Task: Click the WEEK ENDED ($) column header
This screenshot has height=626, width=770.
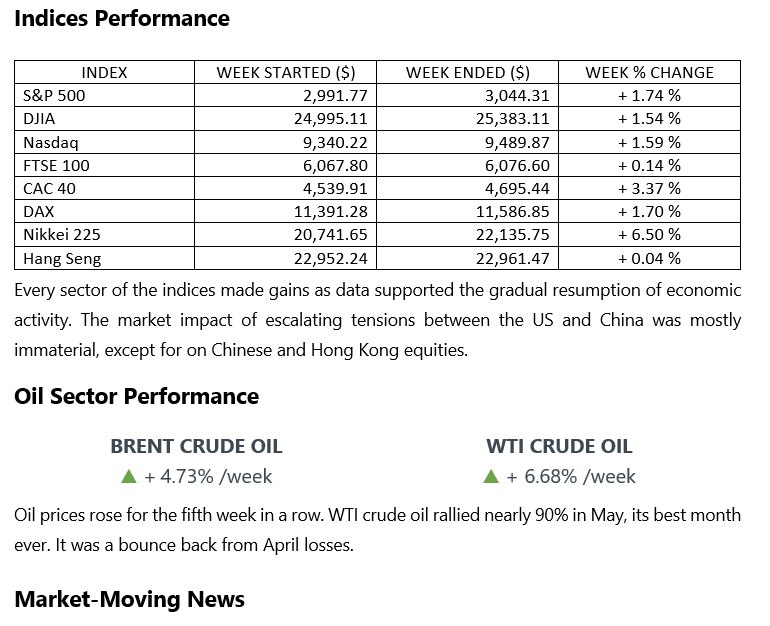Action: tap(467, 72)
